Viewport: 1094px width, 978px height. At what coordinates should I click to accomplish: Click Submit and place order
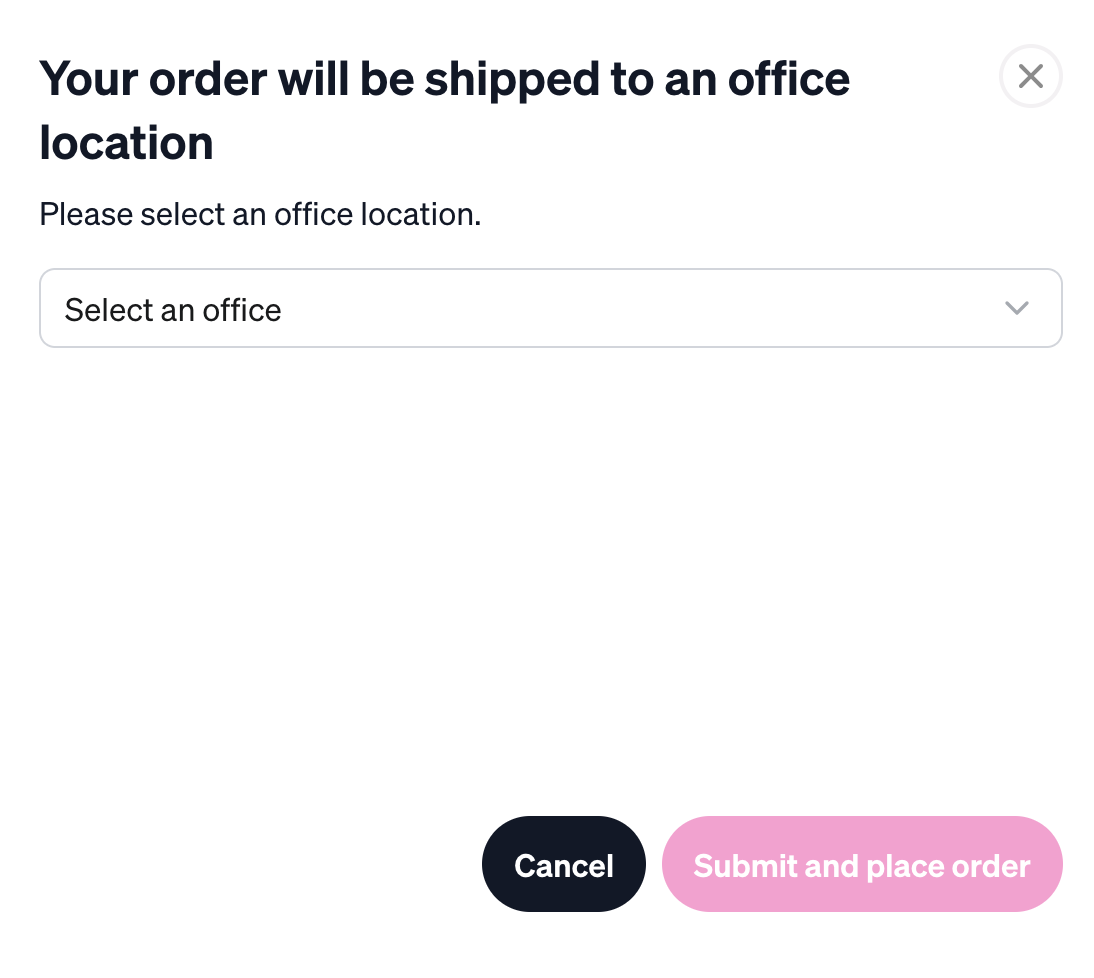coord(862,864)
